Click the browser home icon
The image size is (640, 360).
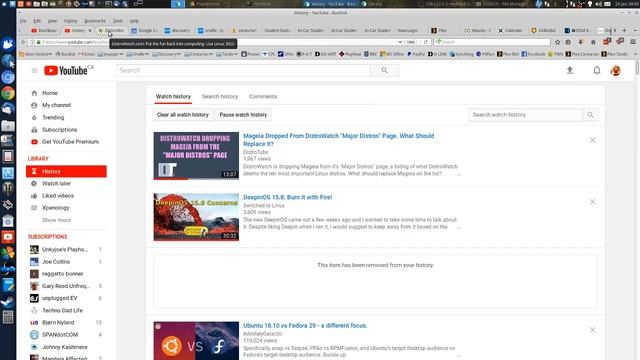click(x=593, y=42)
